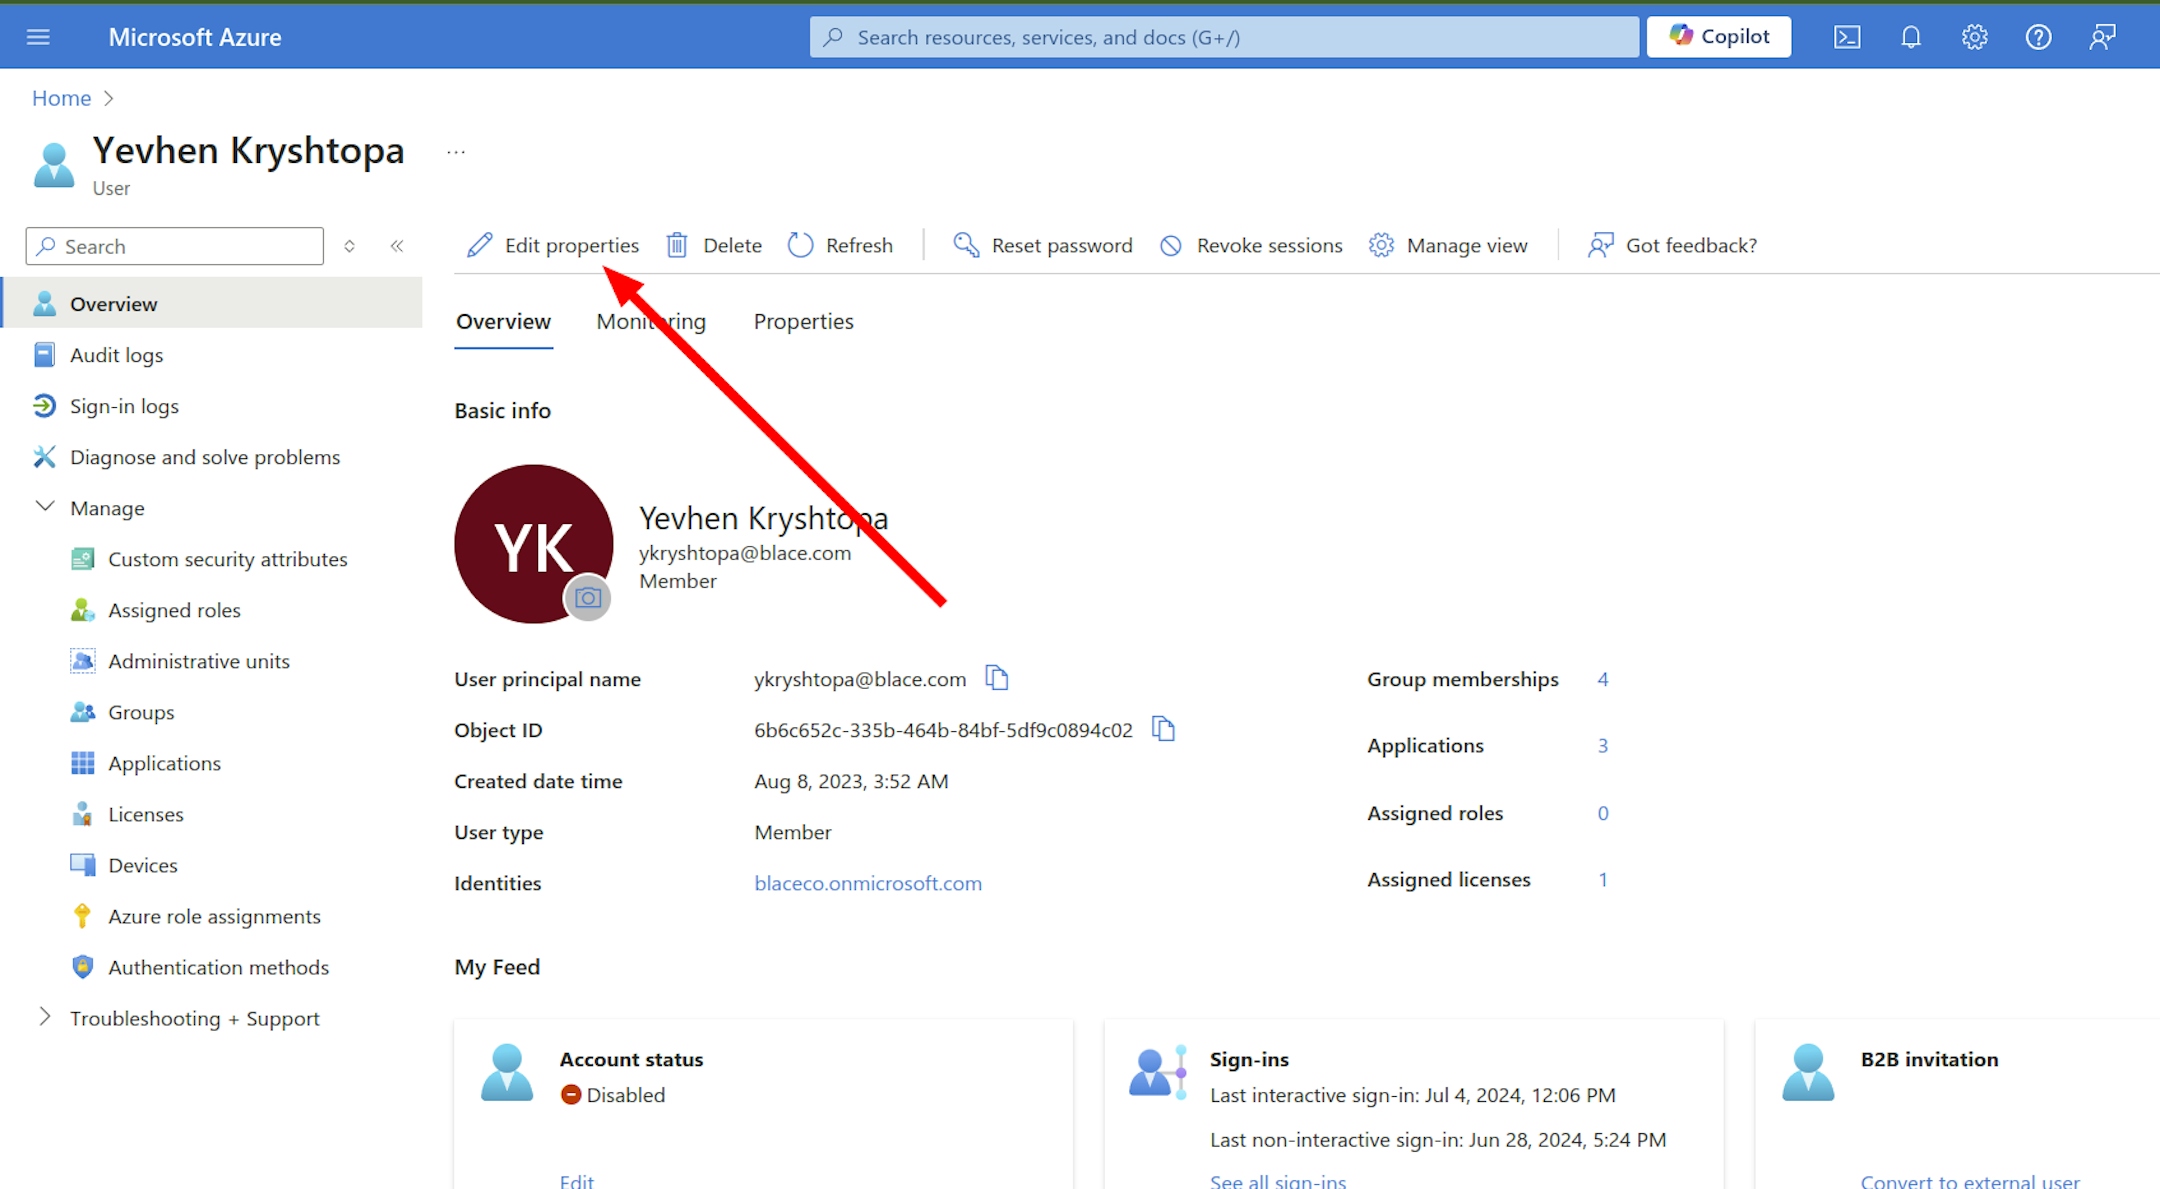
Task: Click the help question mark icon
Action: pyautogui.click(x=2038, y=37)
